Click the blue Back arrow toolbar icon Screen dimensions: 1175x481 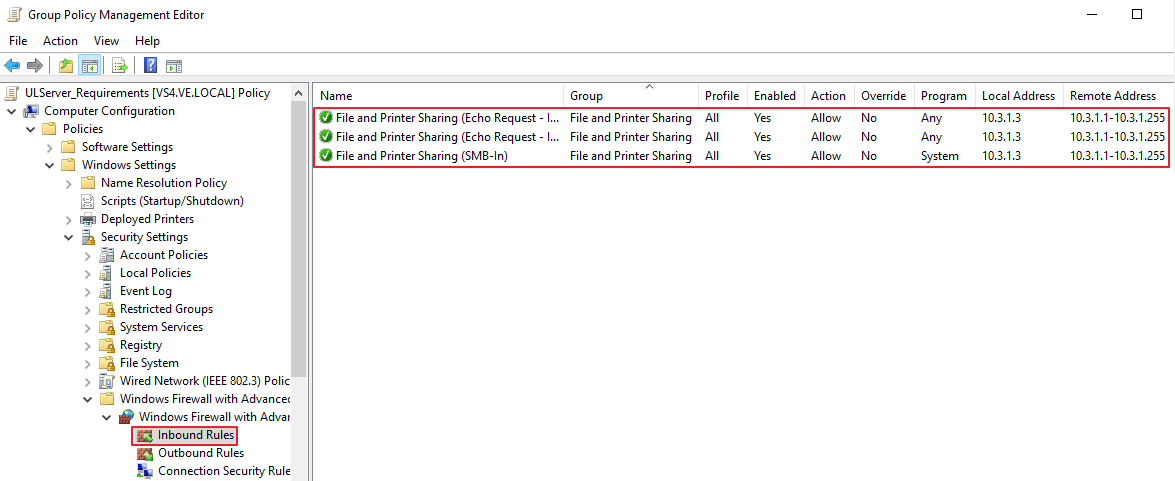[12, 65]
